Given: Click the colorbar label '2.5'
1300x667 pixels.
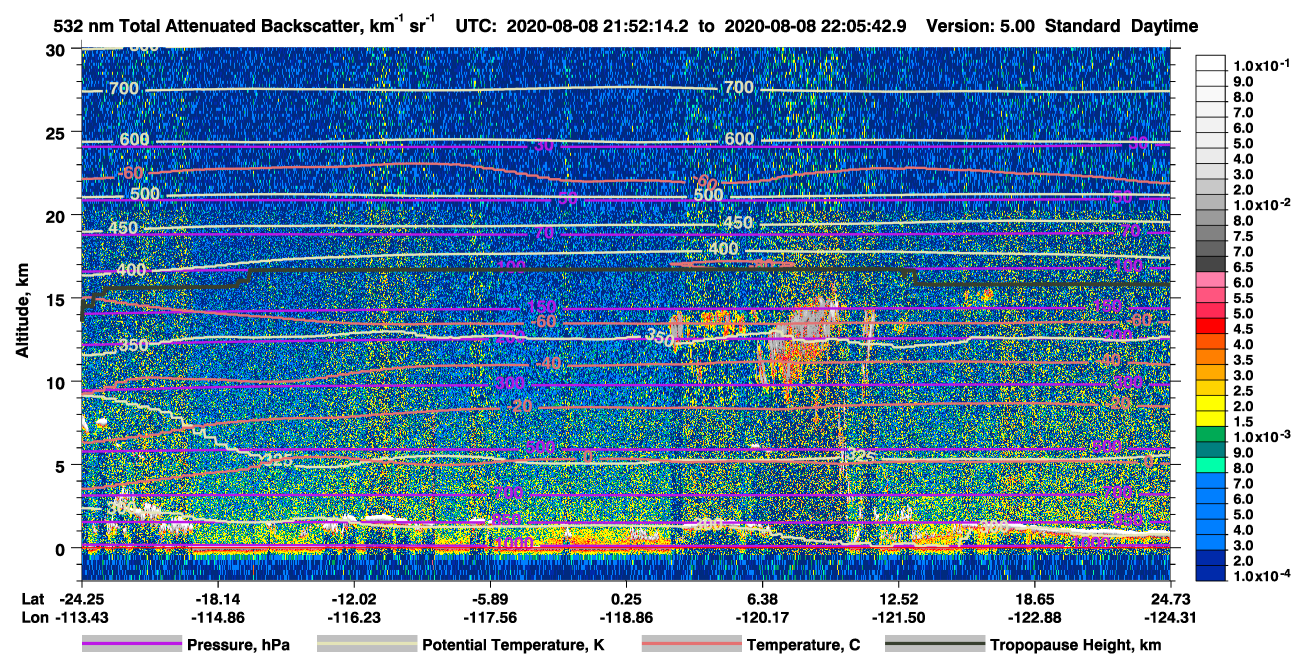Looking at the screenshot, I should pyautogui.click(x=1242, y=391).
